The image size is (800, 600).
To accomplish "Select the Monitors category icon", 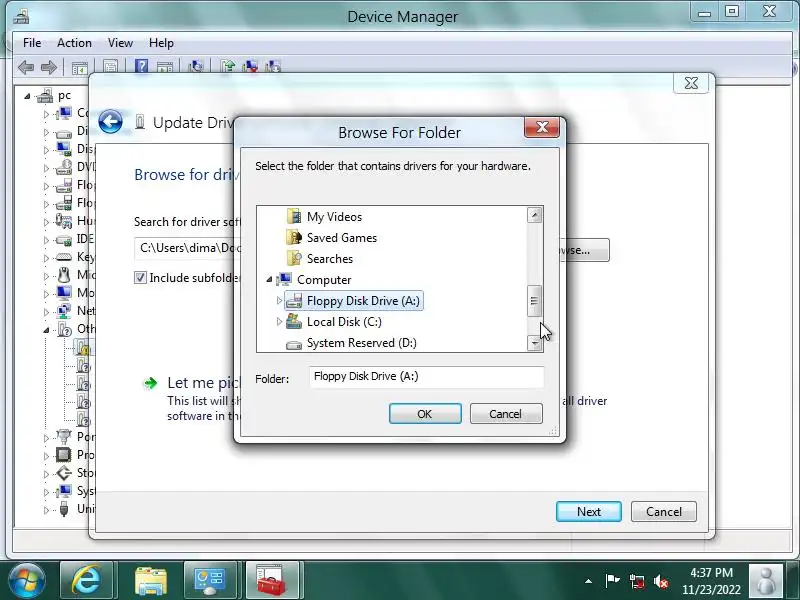I will 63,293.
